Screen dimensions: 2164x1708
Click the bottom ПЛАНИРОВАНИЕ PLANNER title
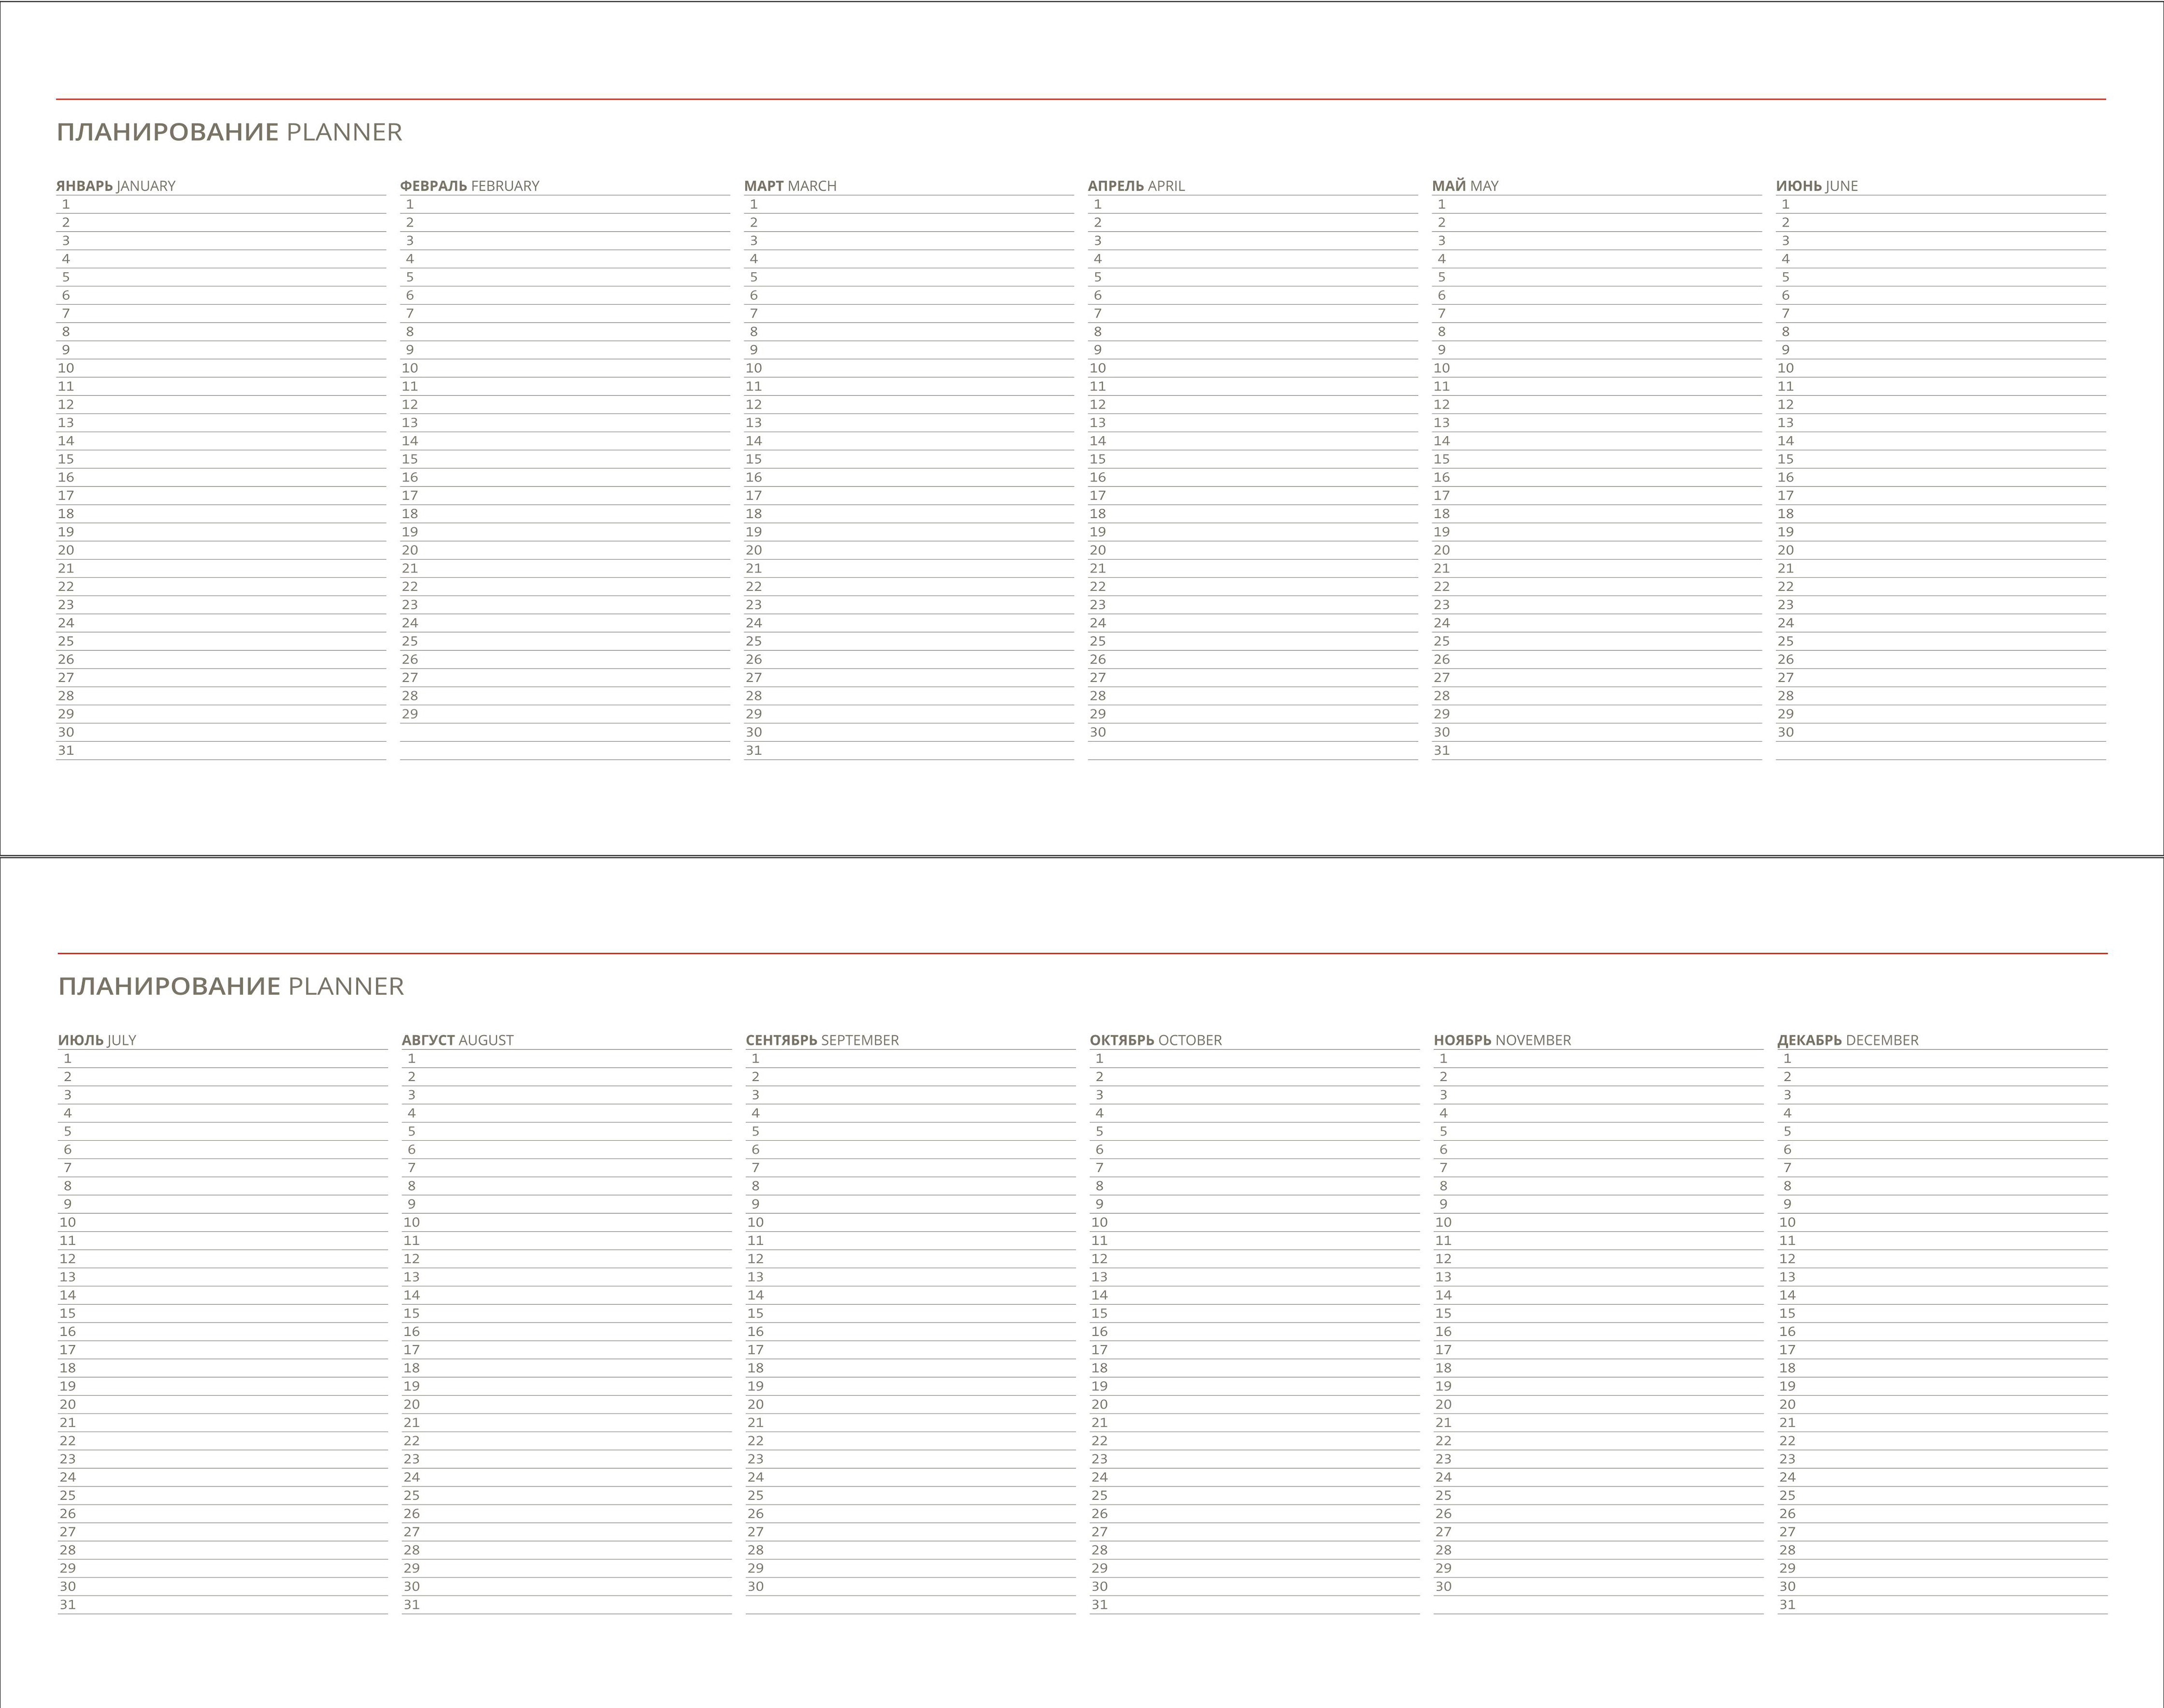coord(231,986)
